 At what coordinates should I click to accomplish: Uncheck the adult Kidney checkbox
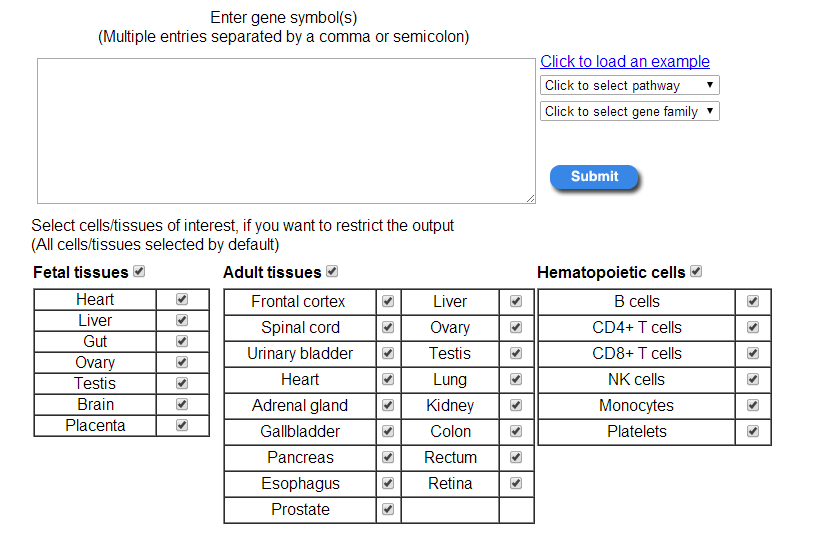tap(516, 405)
